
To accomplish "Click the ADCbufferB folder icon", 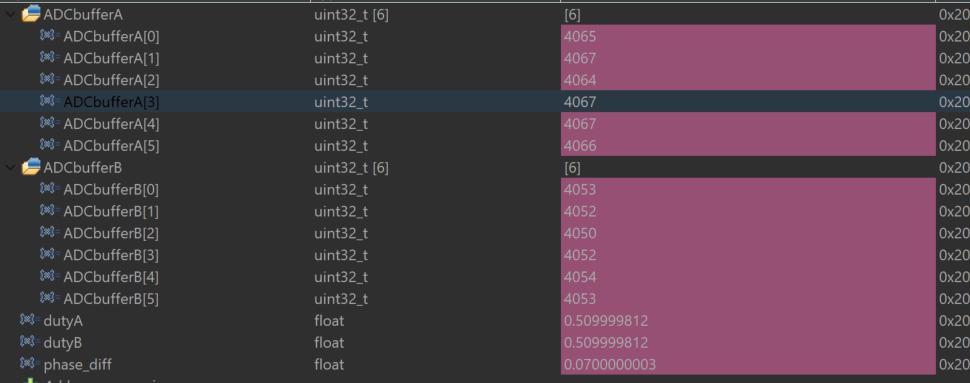I will (31, 167).
